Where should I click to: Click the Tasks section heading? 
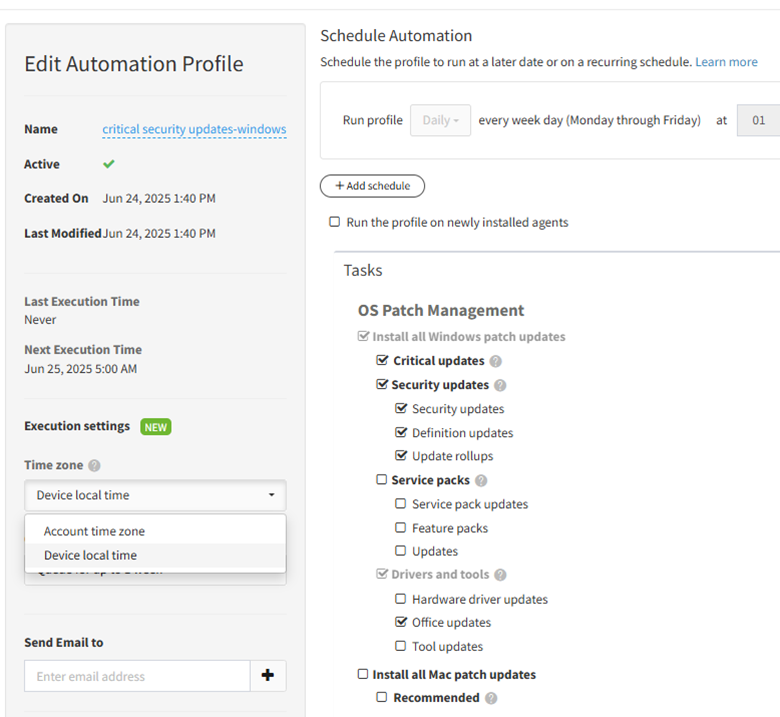pyautogui.click(x=363, y=270)
